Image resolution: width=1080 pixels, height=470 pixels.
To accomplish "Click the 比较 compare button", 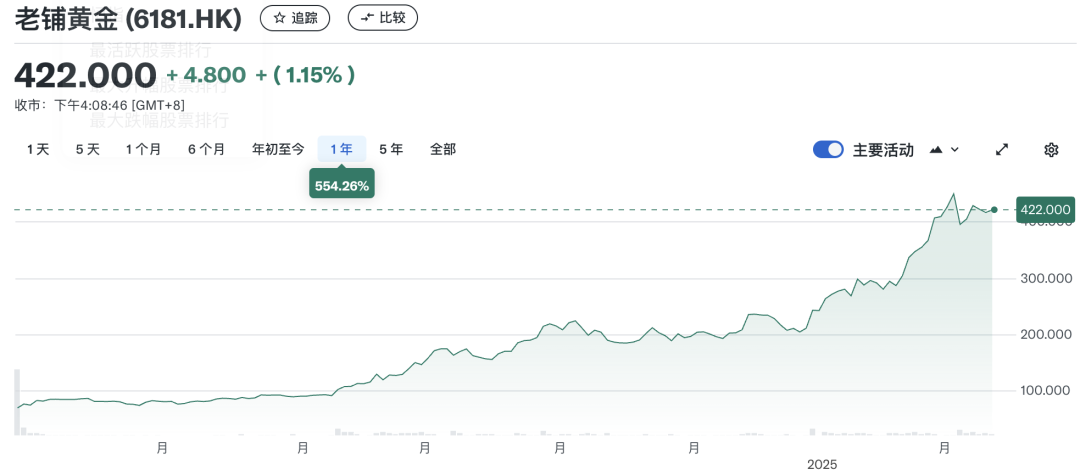I will click(383, 19).
